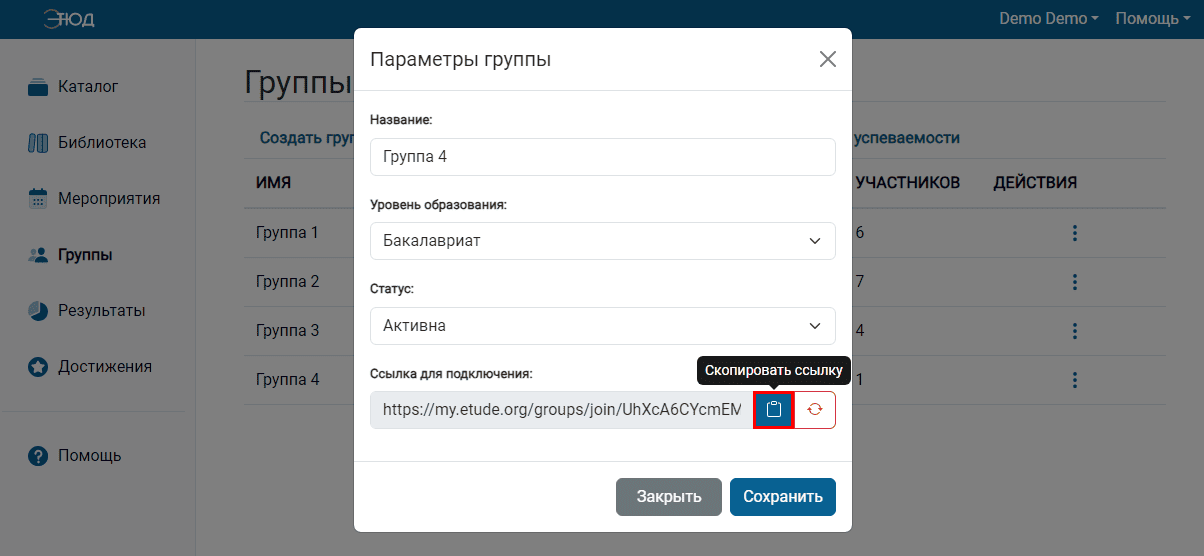Click Группа 3 row name
Image resolution: width=1204 pixels, height=556 pixels.
click(287, 331)
